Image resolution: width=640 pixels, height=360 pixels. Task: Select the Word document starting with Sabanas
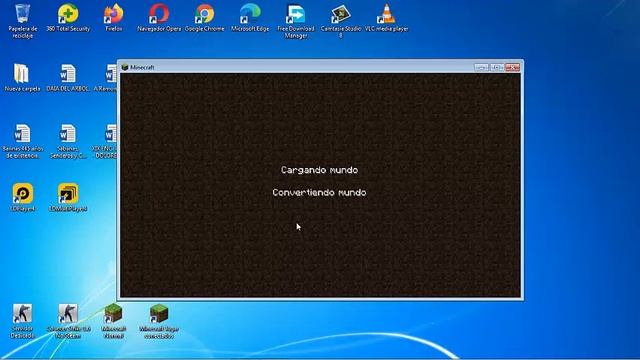pos(68,141)
